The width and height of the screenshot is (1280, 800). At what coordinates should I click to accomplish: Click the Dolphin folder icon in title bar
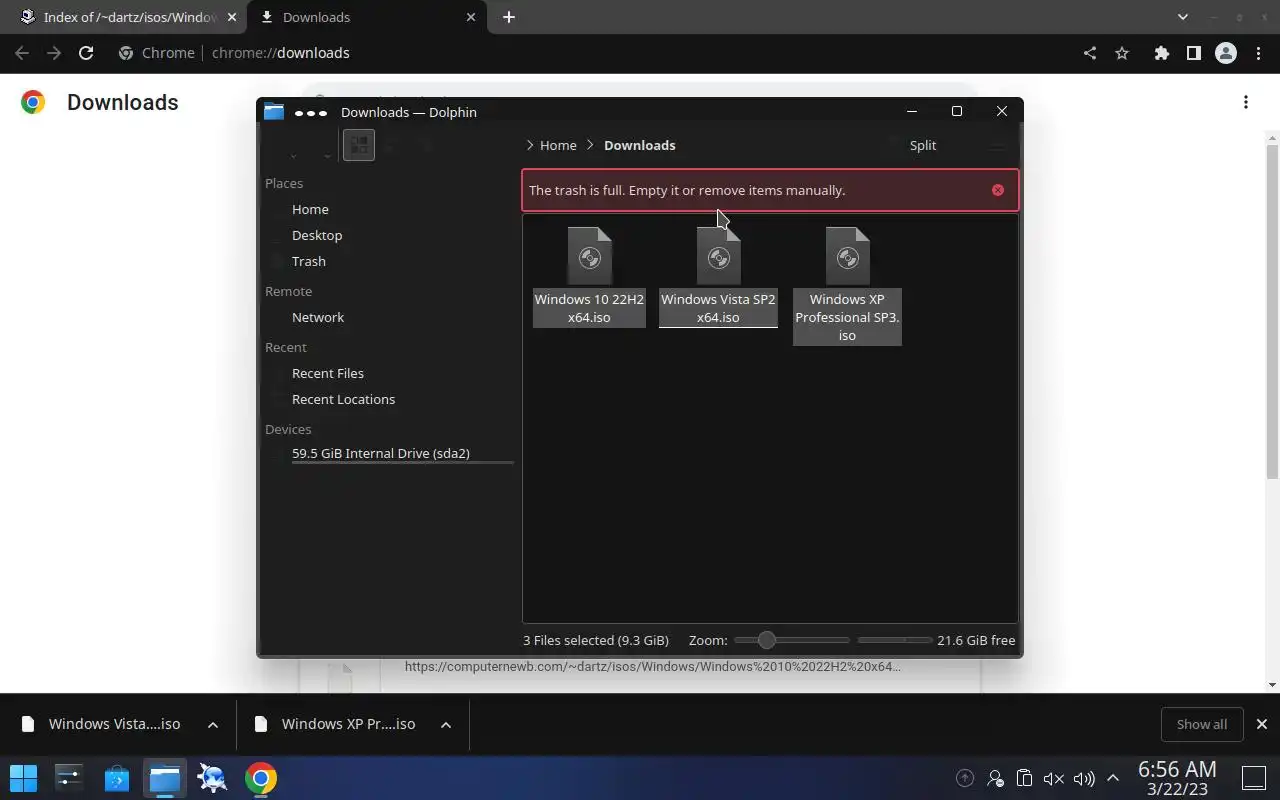(274, 112)
